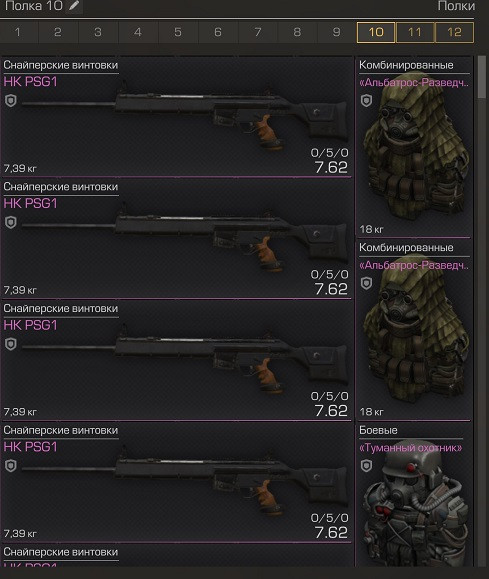Click shield icon on second Альбатрос-Разведчик armor
489x579 pixels.
coord(366,283)
